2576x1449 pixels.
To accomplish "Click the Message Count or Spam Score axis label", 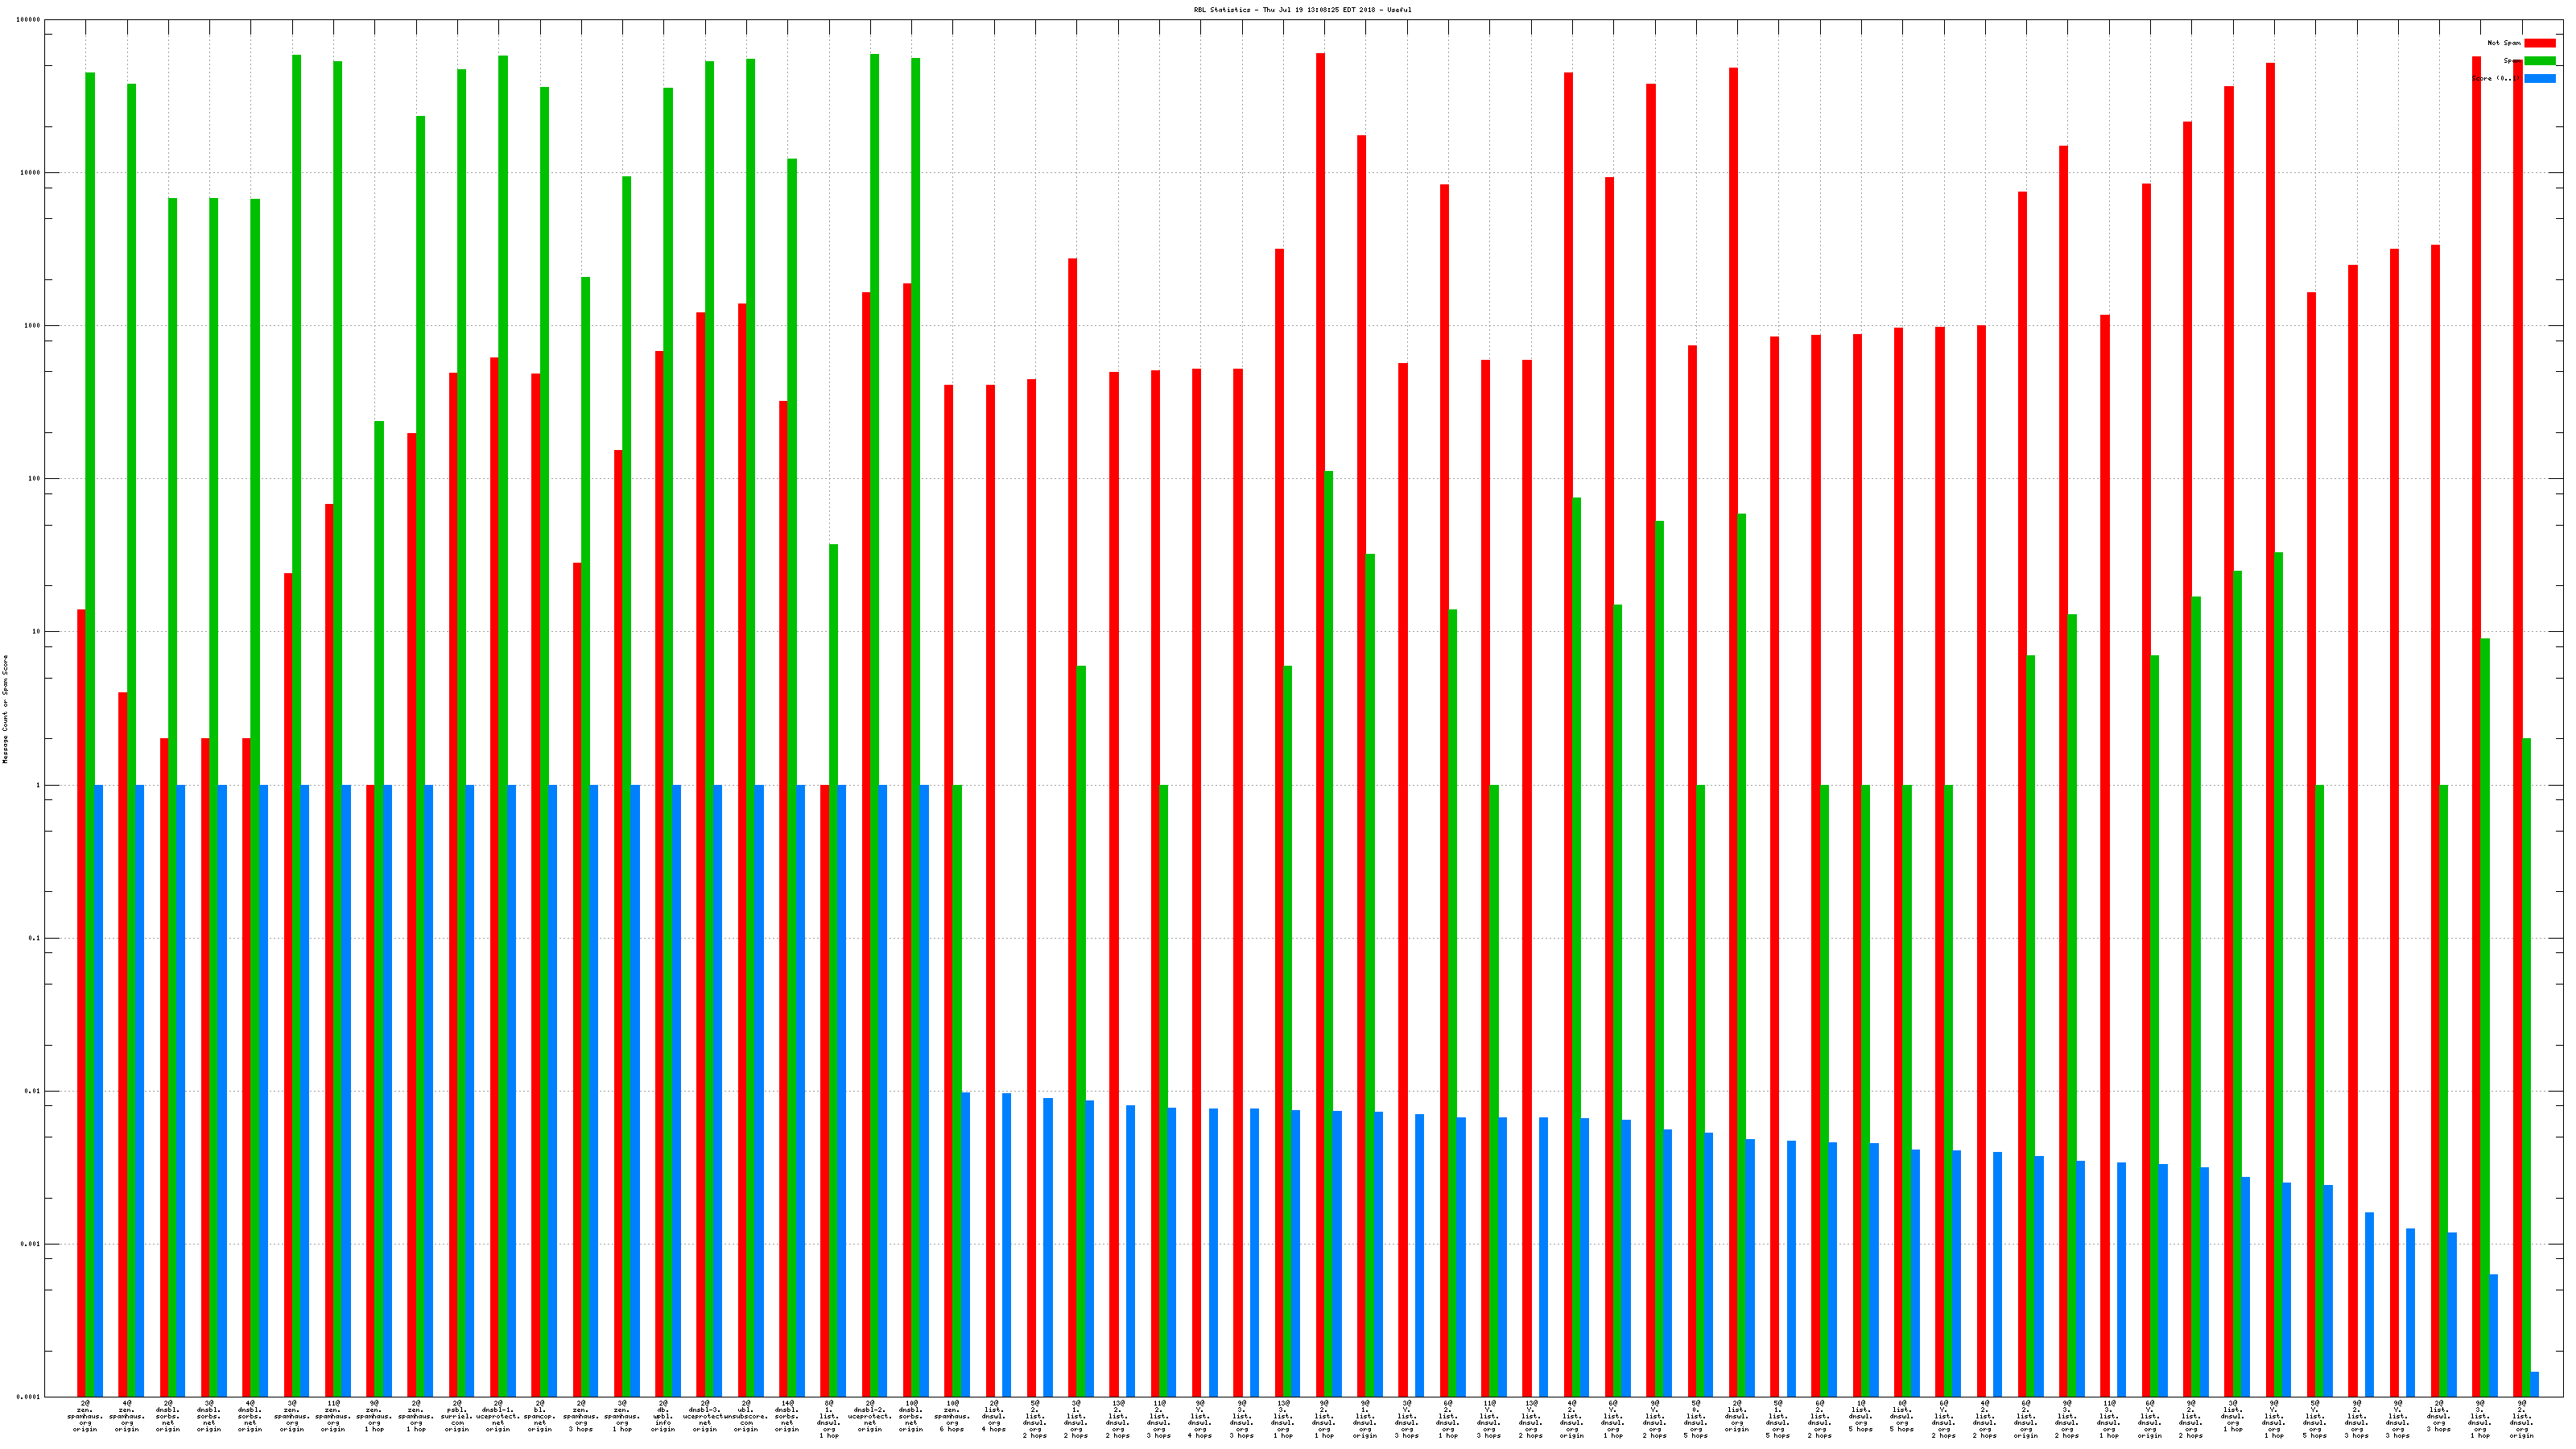I will point(5,709).
